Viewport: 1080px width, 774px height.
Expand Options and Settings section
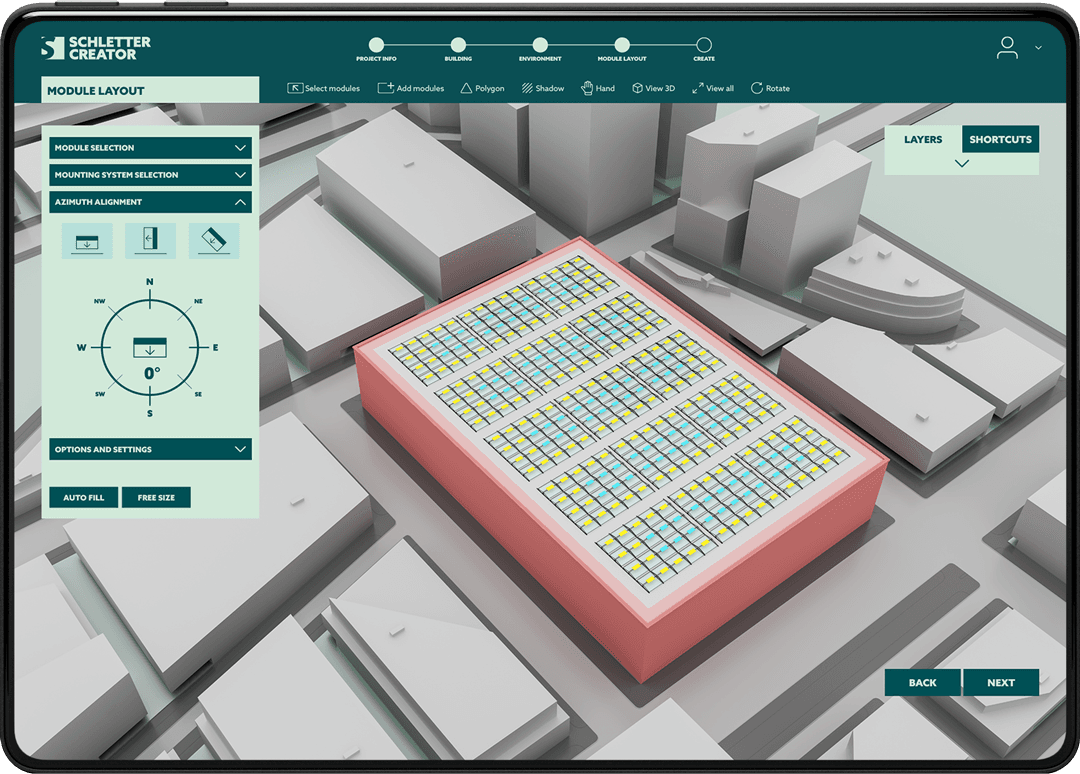coord(150,450)
